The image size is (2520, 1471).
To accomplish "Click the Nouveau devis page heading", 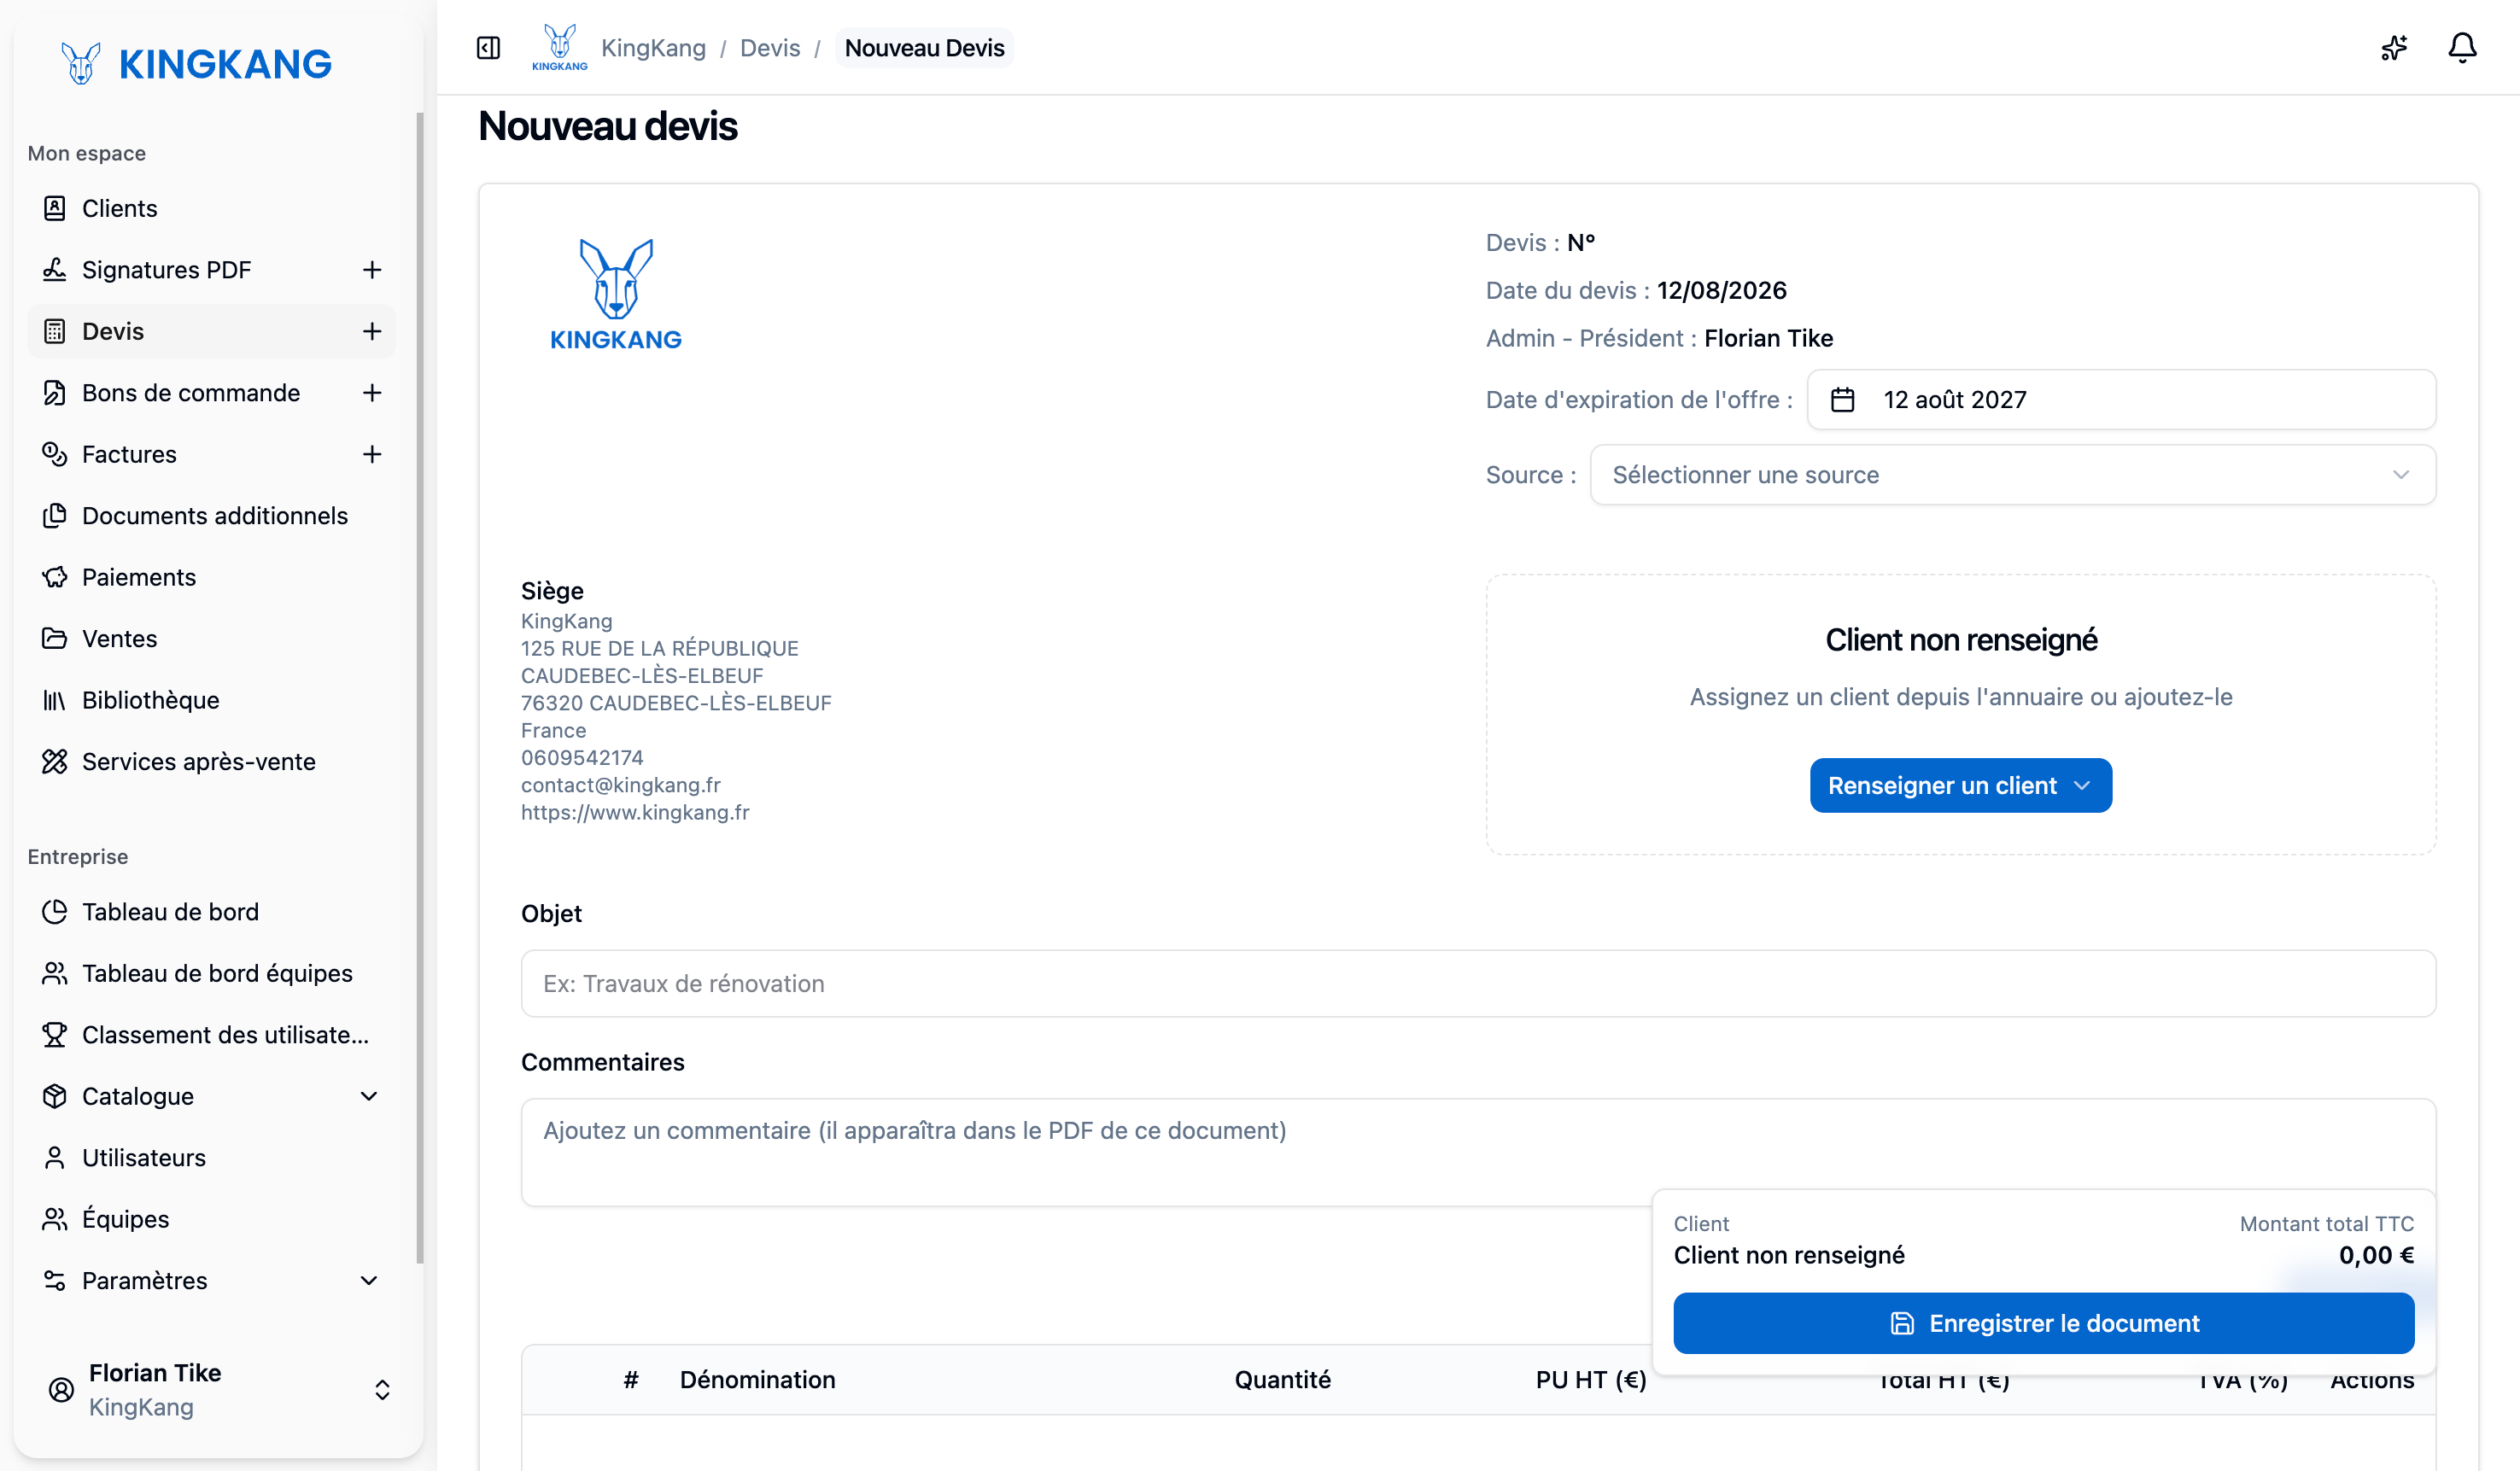I will point(607,126).
